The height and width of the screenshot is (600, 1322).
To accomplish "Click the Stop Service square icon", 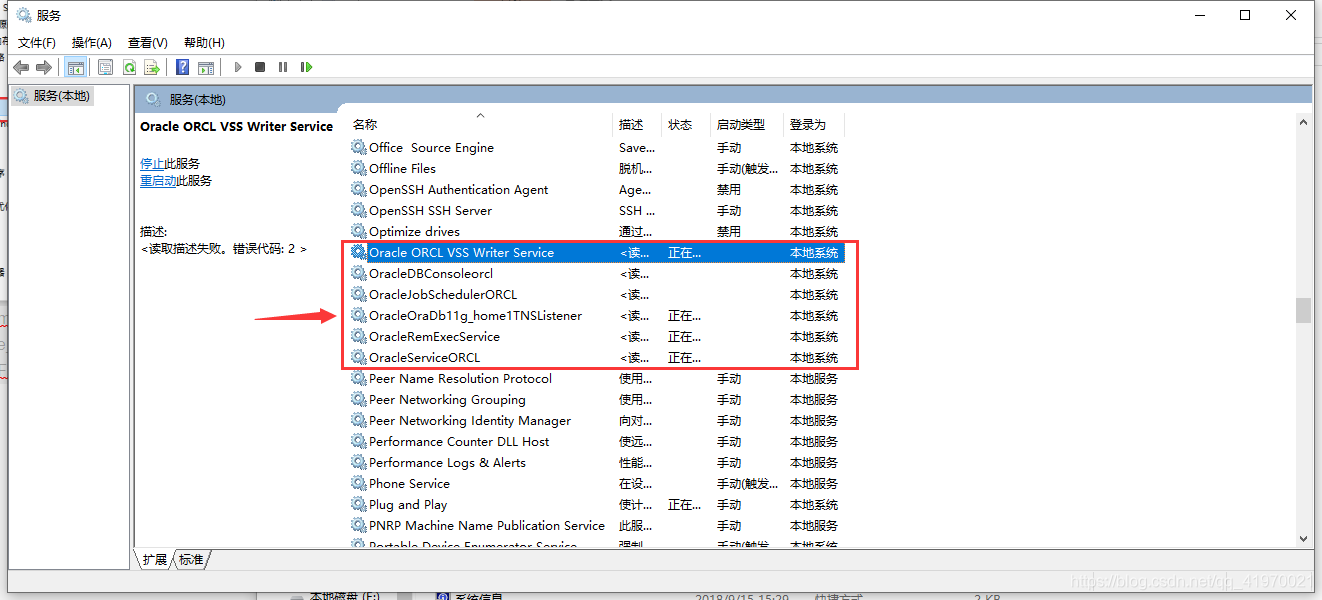I will click(x=260, y=67).
